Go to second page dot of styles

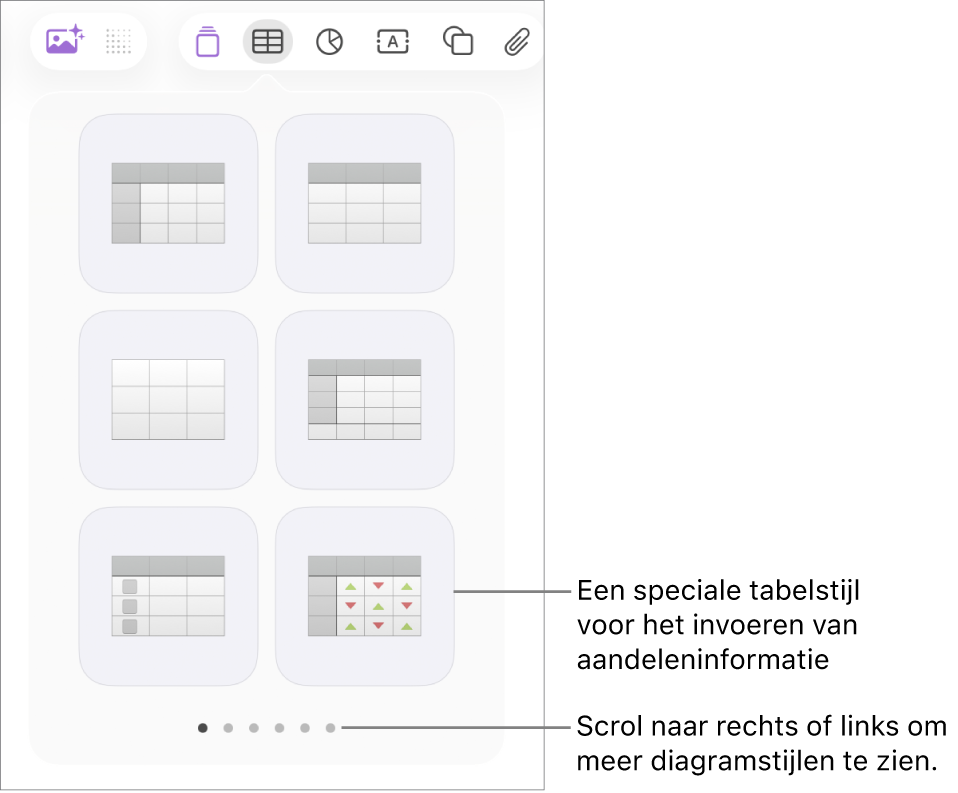[x=229, y=728]
